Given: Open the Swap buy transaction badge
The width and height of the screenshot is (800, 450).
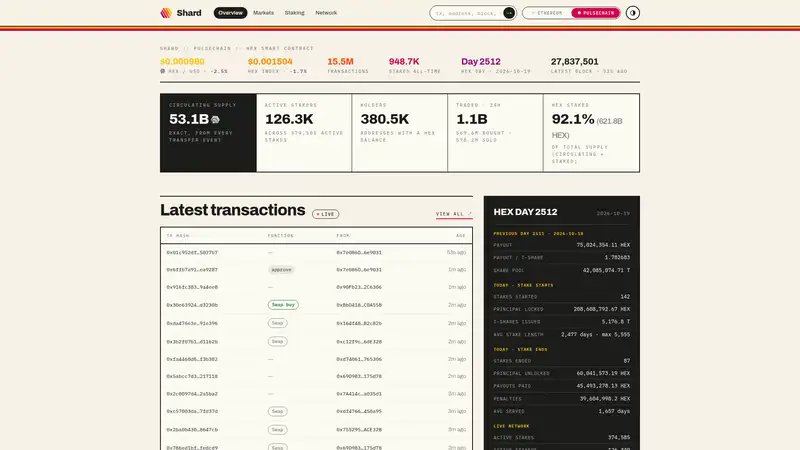Looking at the screenshot, I should pyautogui.click(x=283, y=305).
